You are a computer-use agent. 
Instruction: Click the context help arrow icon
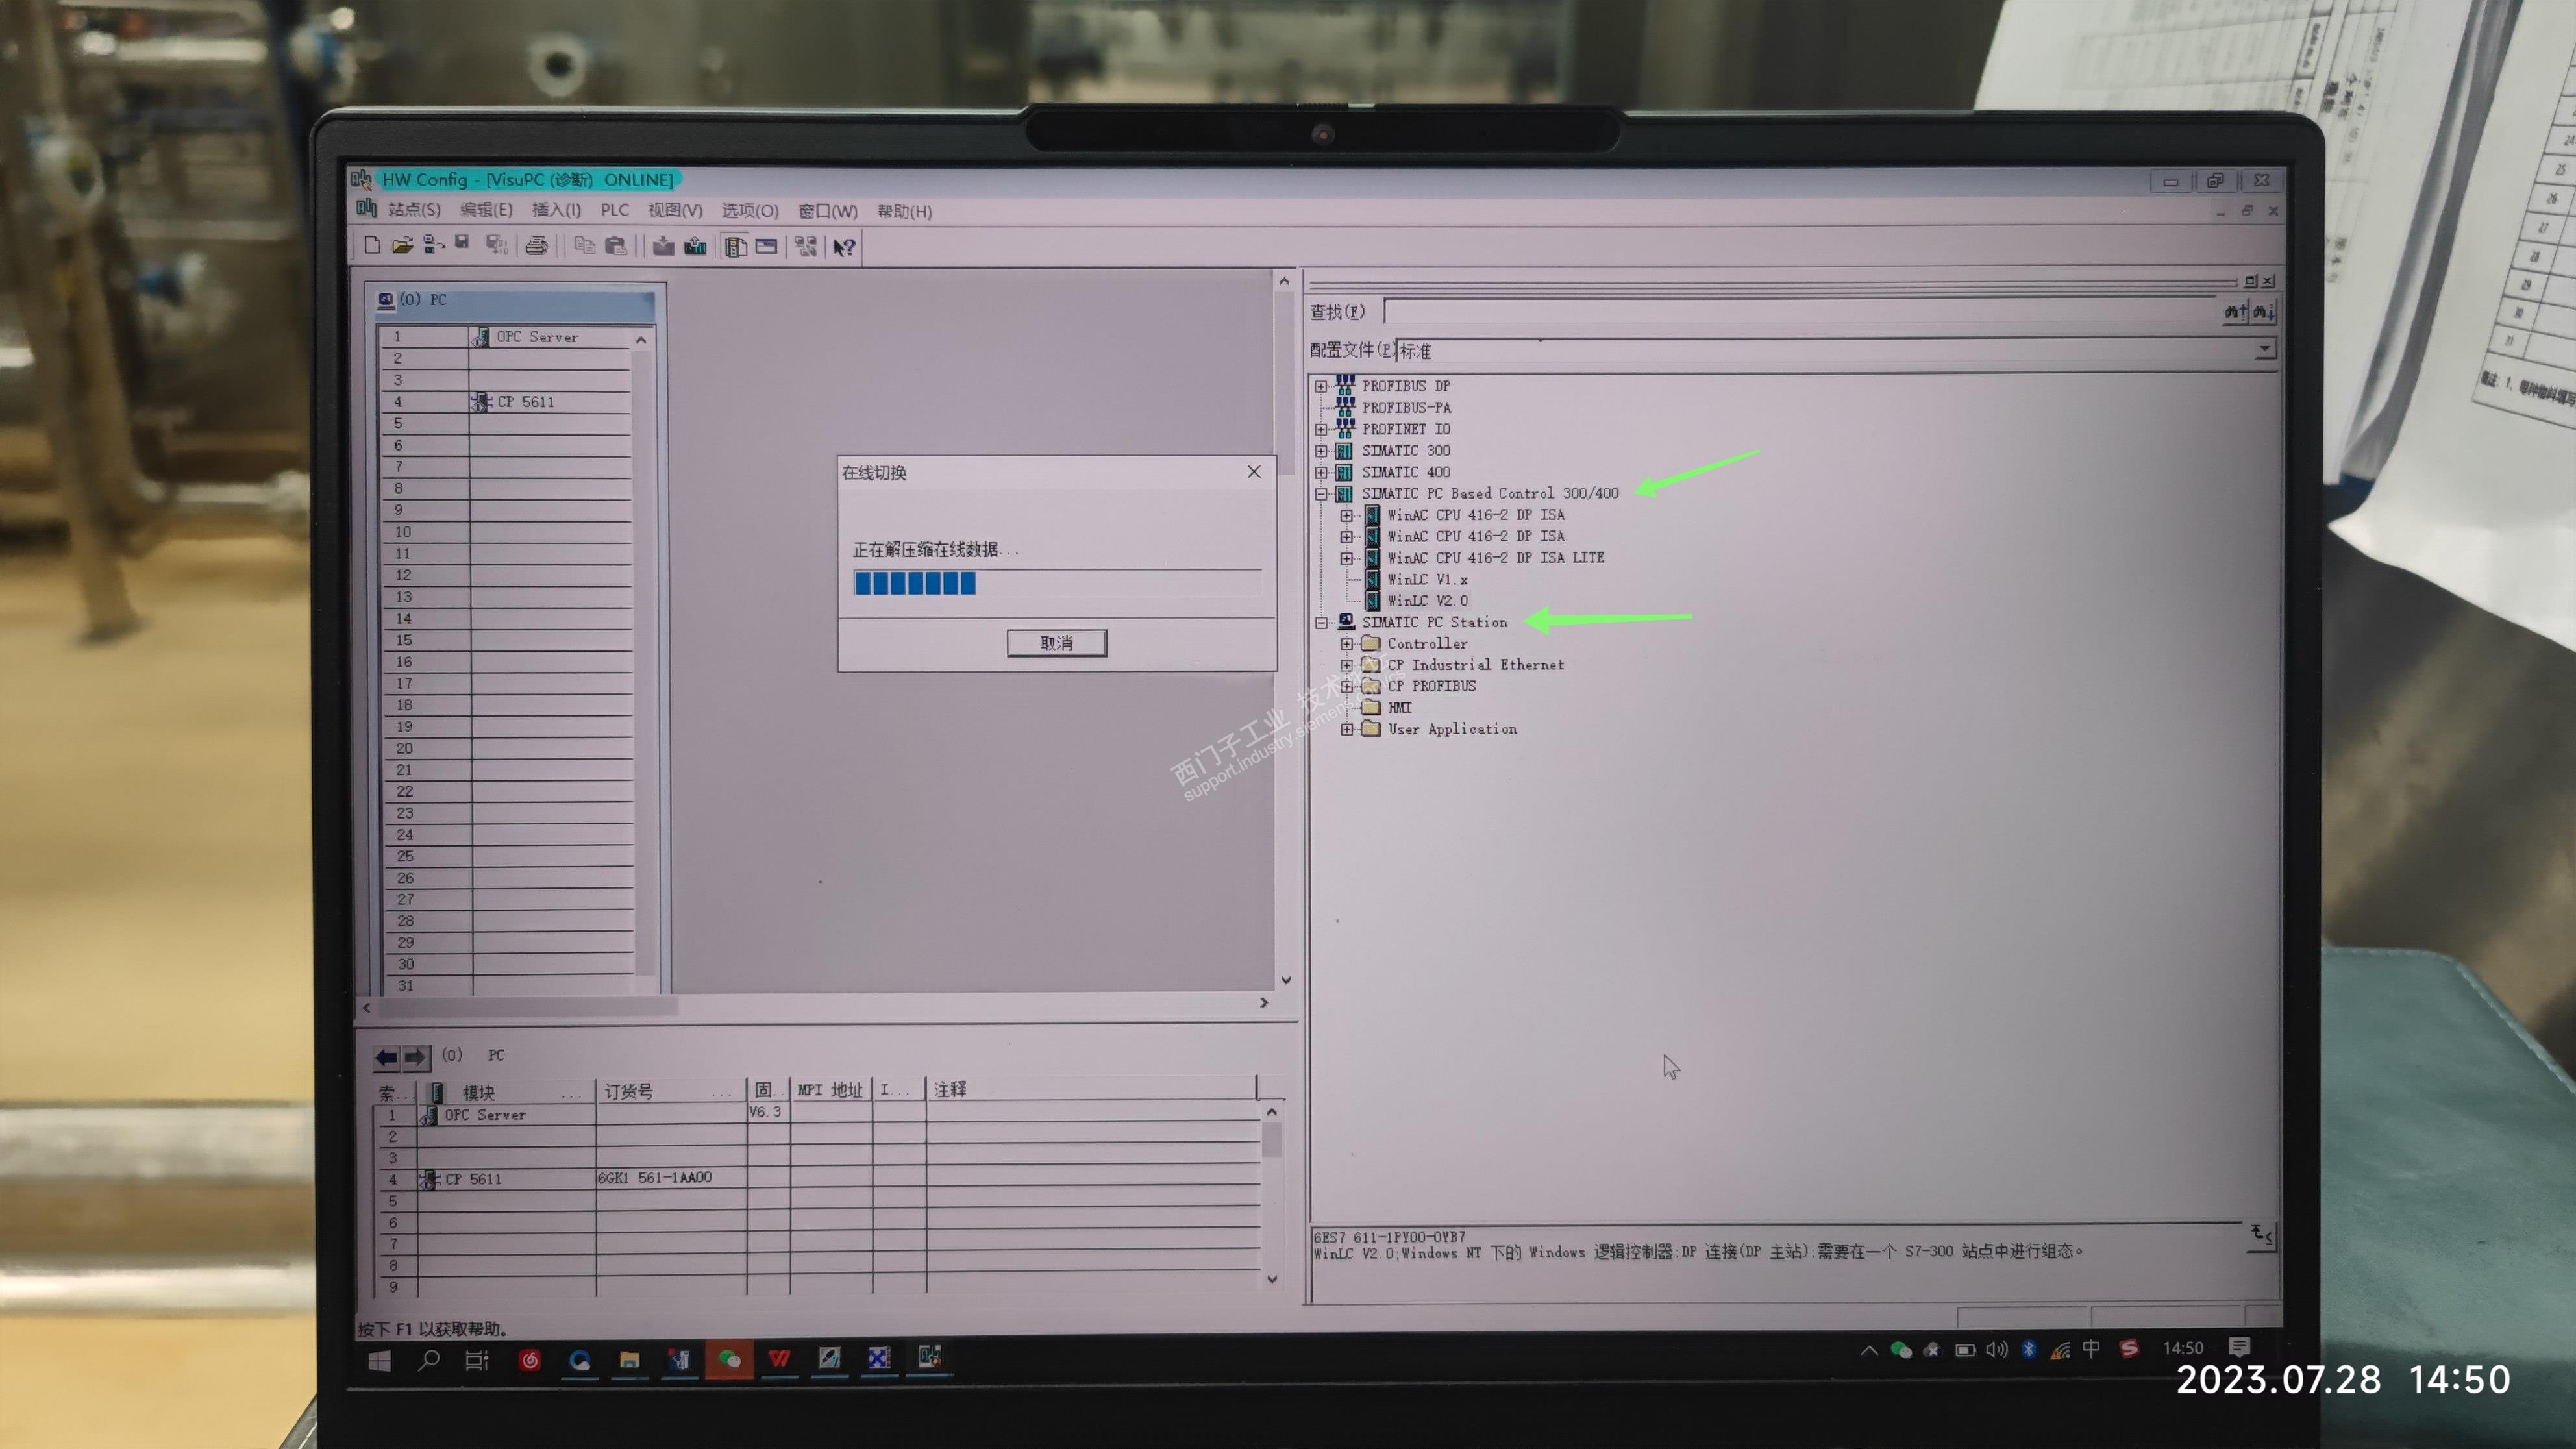coord(844,247)
